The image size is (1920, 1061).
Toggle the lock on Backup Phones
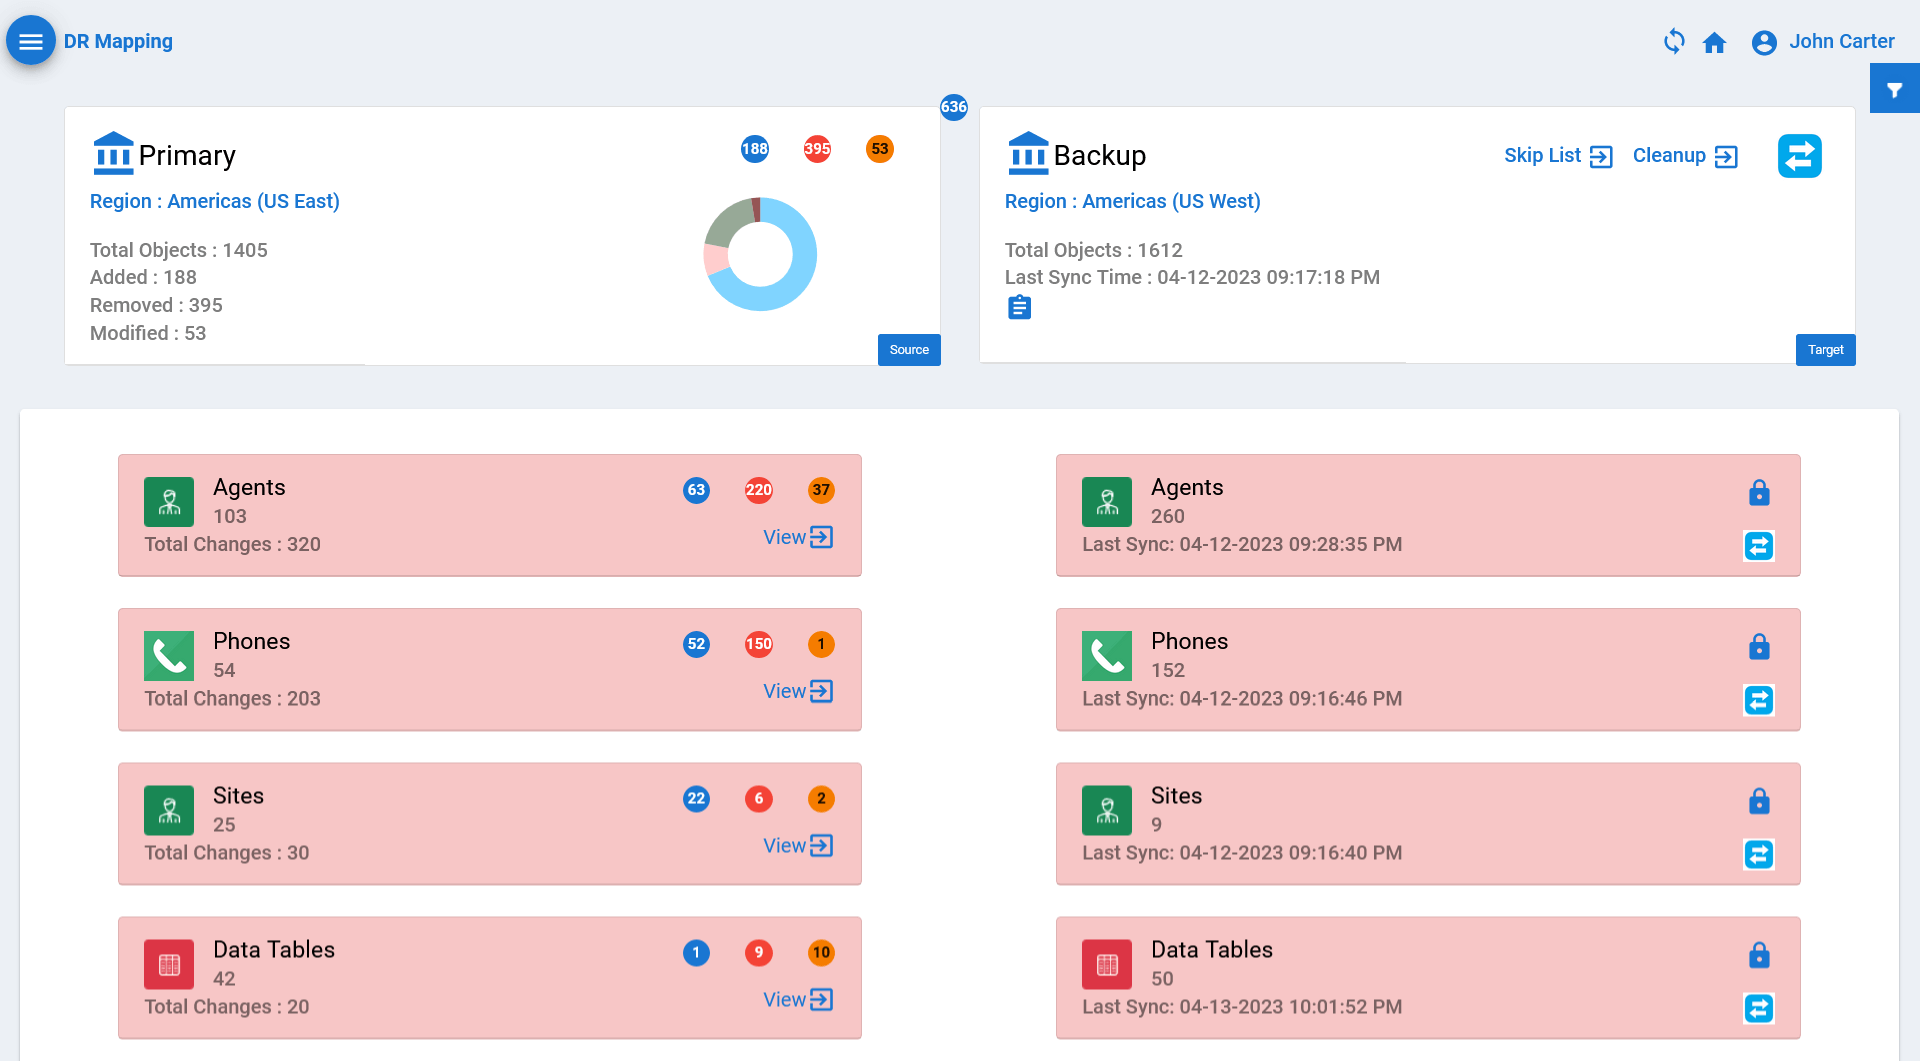coord(1759,646)
